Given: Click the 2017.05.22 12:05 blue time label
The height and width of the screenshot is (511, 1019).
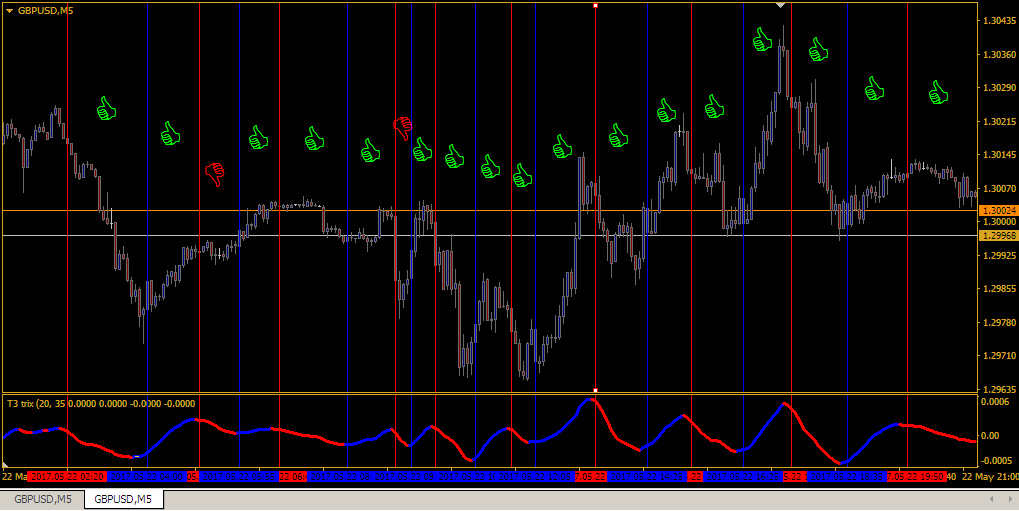Looking at the screenshot, I should pyautogui.click(x=535, y=477).
